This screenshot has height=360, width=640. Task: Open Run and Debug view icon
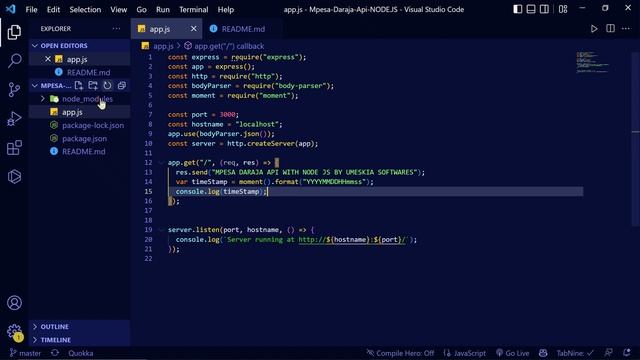coord(14,119)
